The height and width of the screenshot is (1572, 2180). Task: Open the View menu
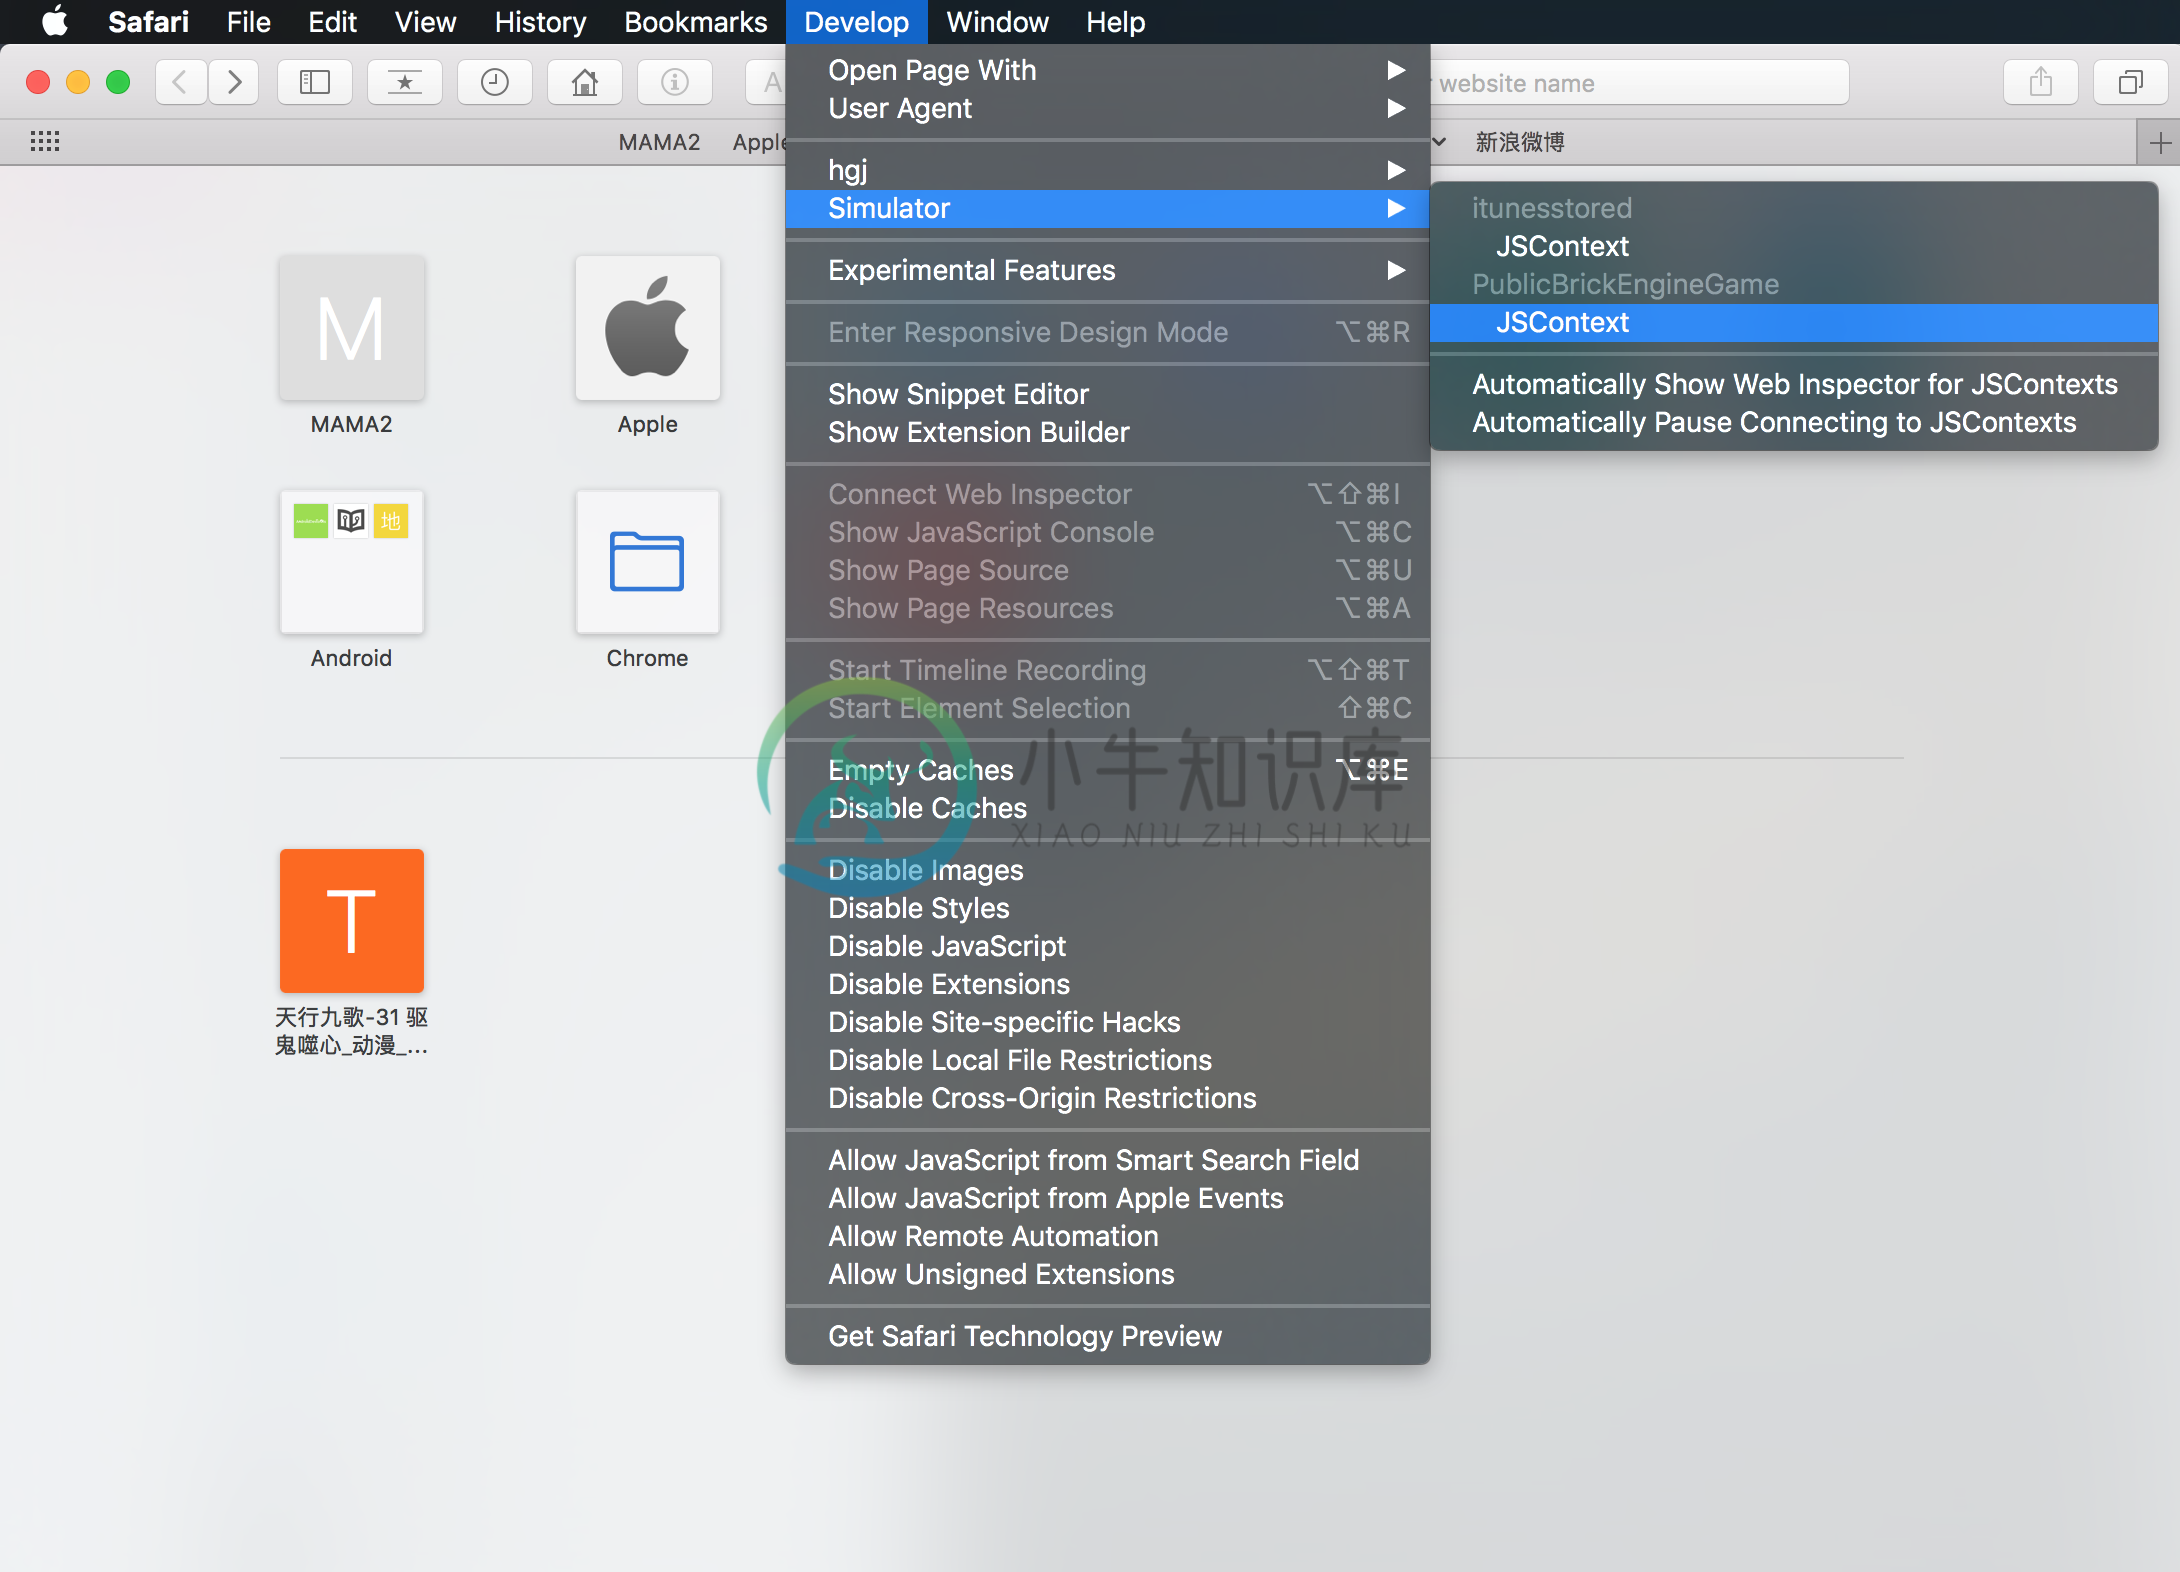[x=425, y=21]
